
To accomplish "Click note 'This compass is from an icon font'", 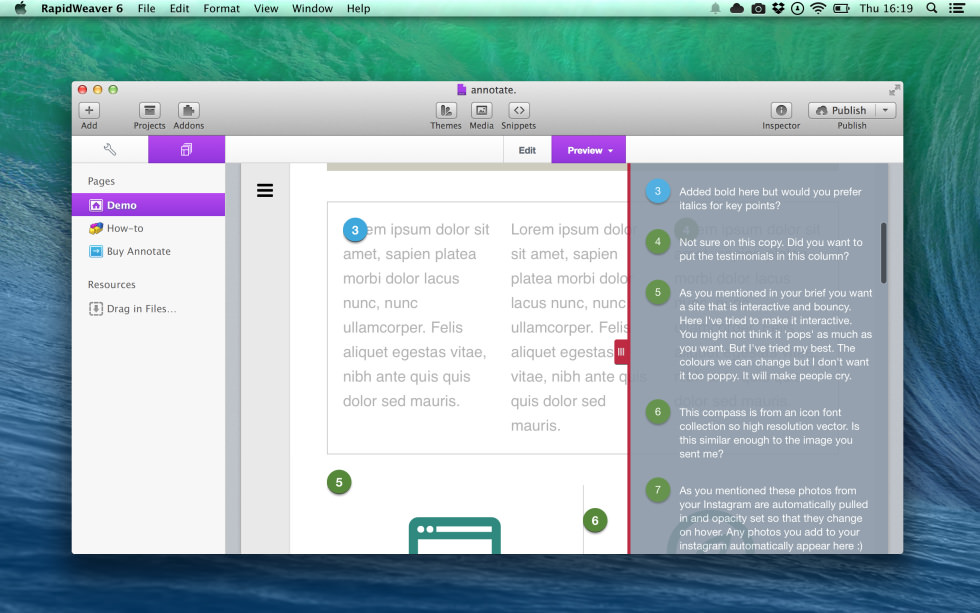I will coord(769,433).
